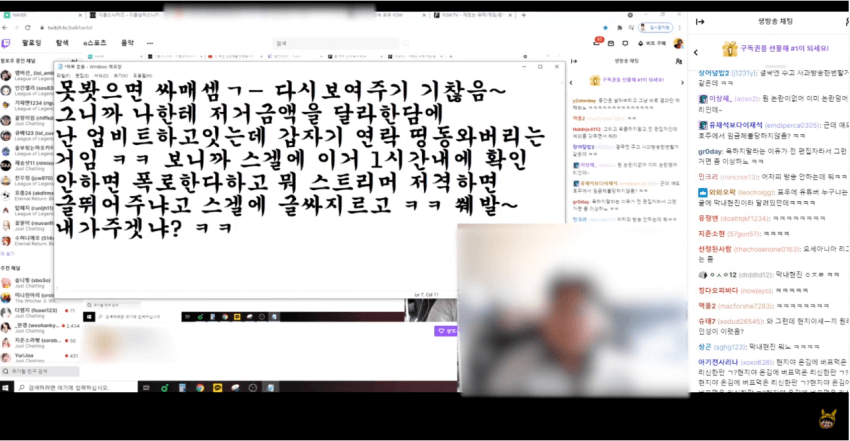850x441 pixels.
Task: Click the OBS circular icon on taskbar
Action: tap(253, 387)
